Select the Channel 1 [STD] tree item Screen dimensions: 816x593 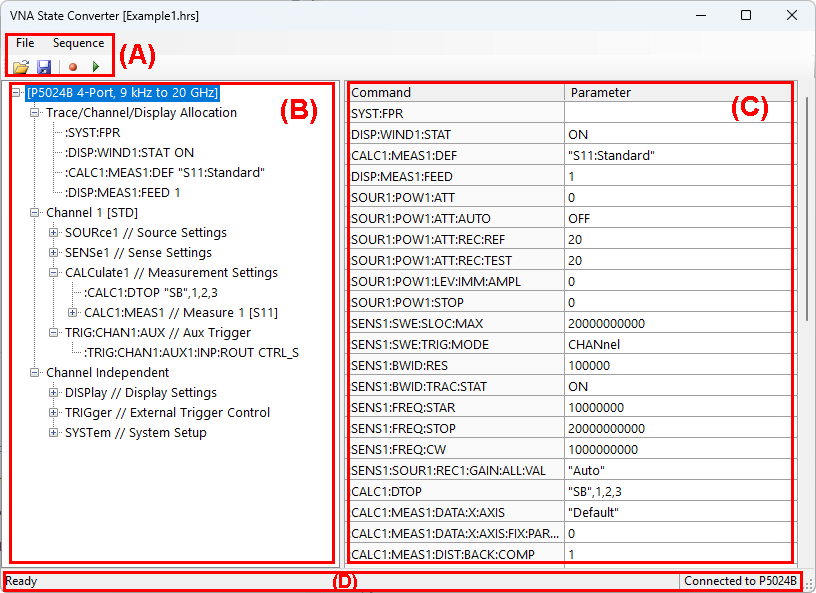point(91,213)
